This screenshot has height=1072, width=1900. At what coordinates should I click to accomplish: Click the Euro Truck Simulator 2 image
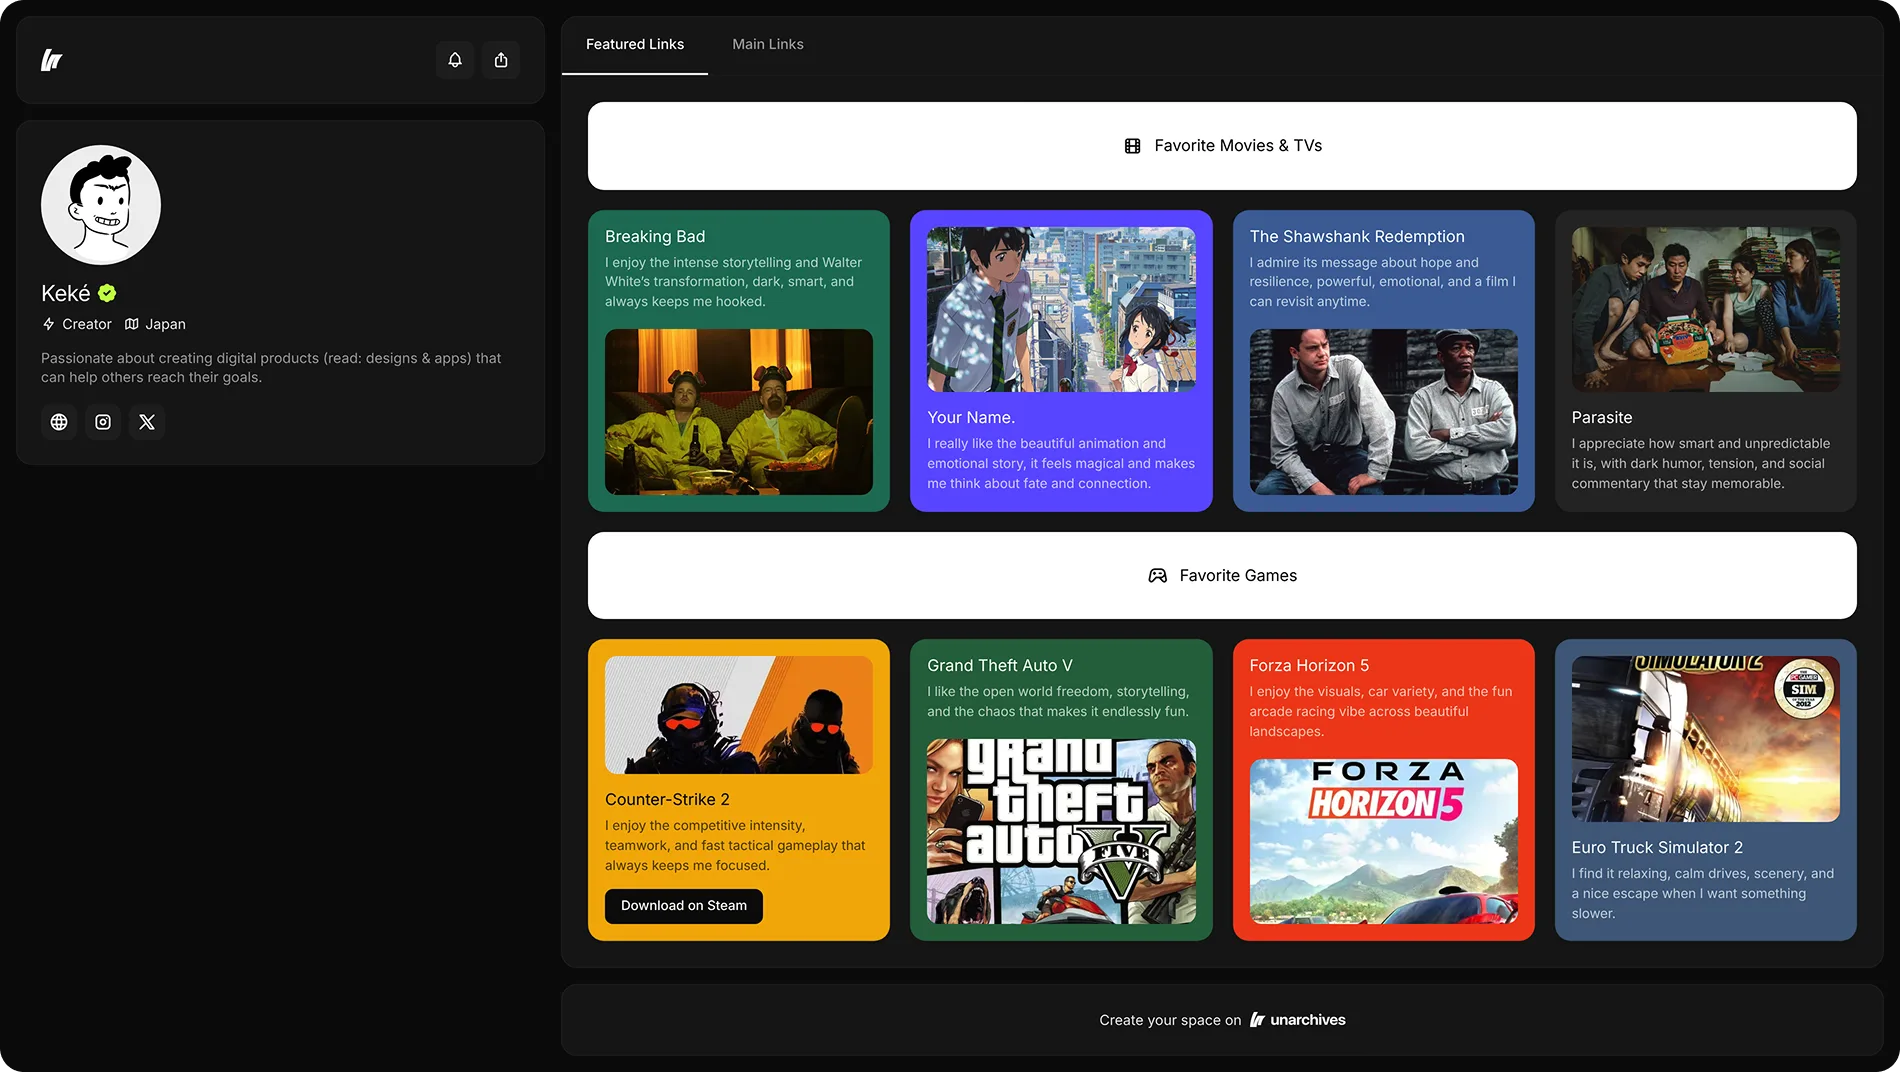(1706, 739)
